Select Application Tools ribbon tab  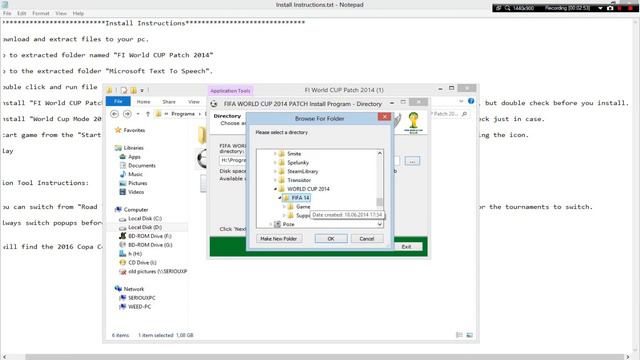click(x=230, y=91)
